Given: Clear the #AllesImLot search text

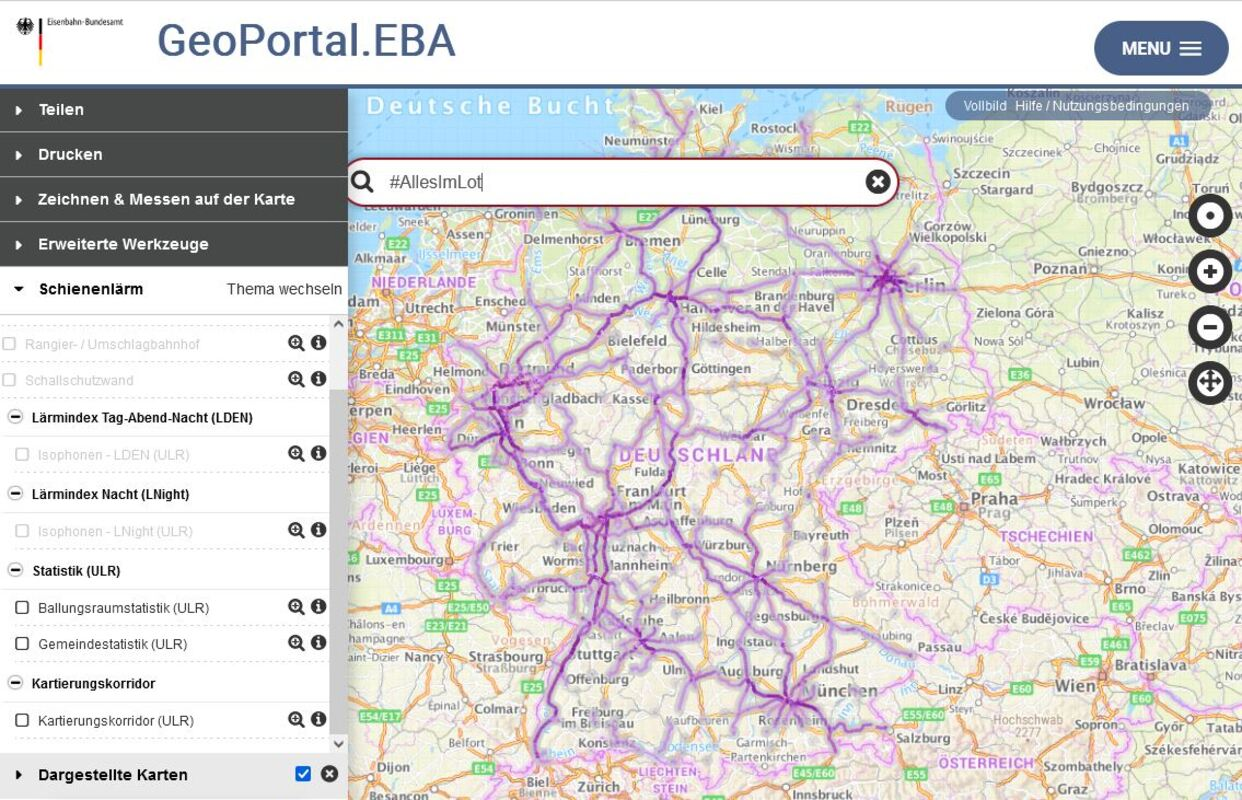Looking at the screenshot, I should coord(877,181).
